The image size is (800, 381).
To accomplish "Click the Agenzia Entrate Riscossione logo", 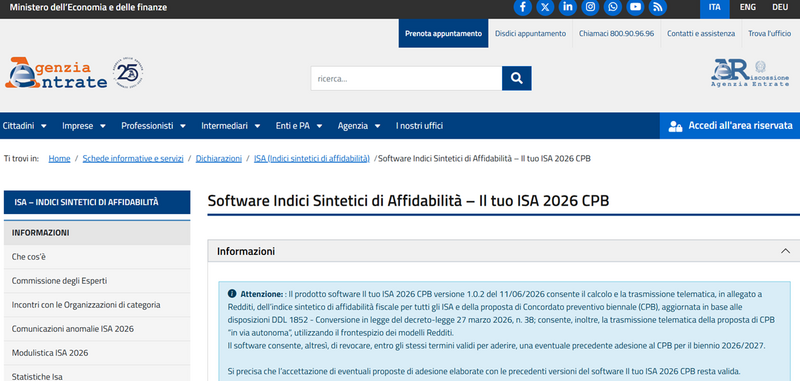I will coord(749,73).
